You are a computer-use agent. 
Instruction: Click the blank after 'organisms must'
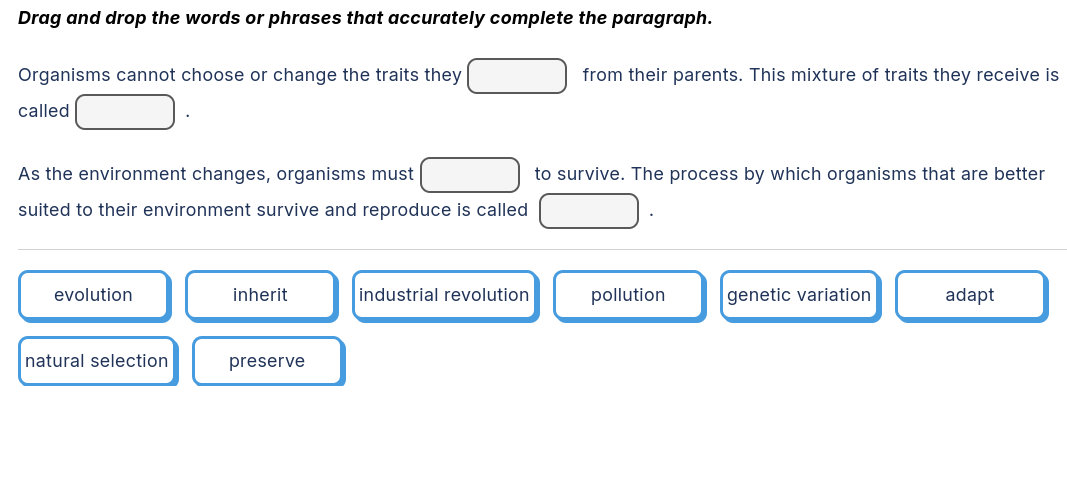coord(470,175)
